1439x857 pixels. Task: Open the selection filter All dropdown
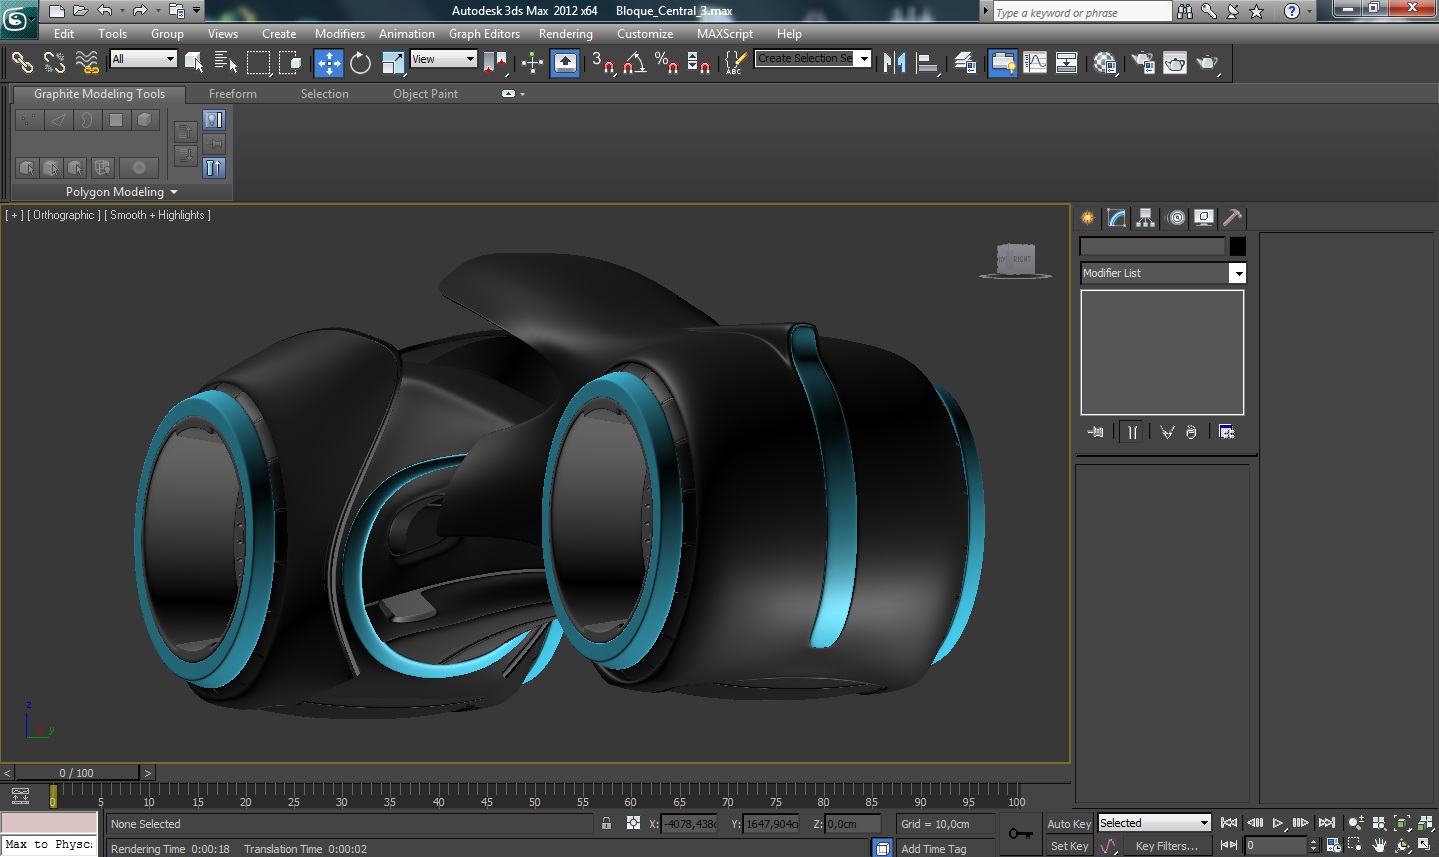143,59
